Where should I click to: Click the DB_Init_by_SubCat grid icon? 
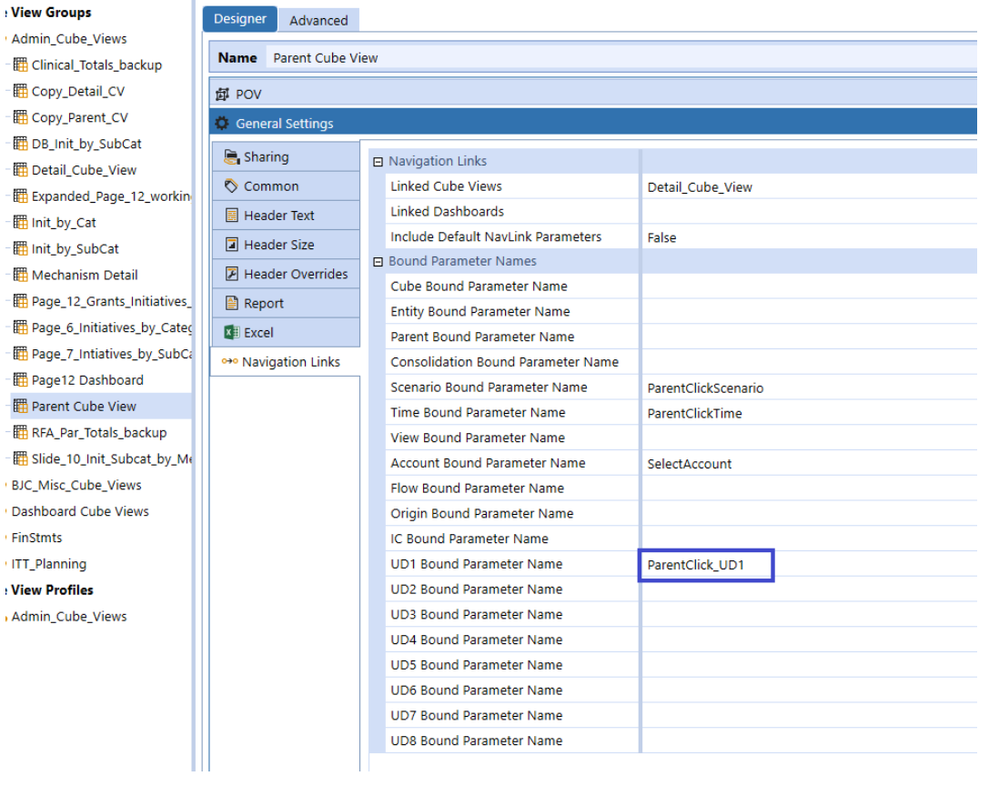coord(20,143)
